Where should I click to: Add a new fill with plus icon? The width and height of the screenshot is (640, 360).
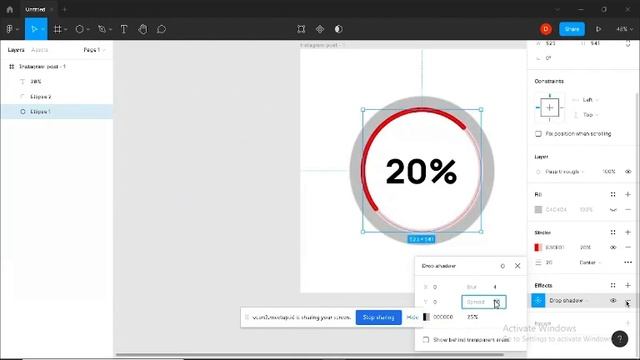[x=628, y=194]
